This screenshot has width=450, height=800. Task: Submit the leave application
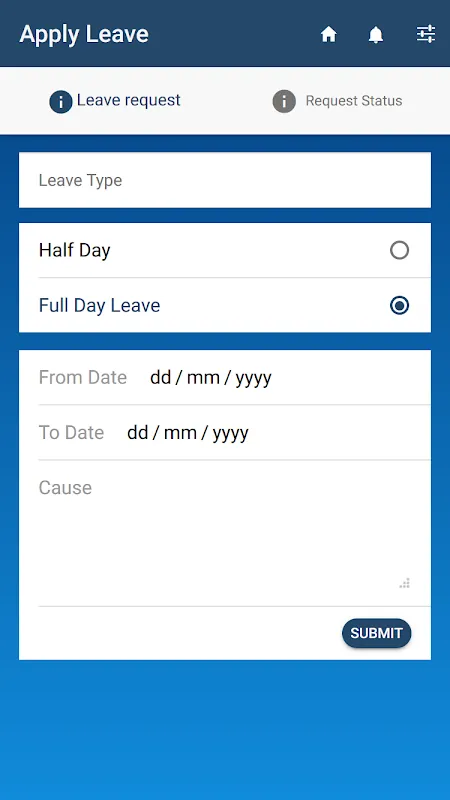377,633
